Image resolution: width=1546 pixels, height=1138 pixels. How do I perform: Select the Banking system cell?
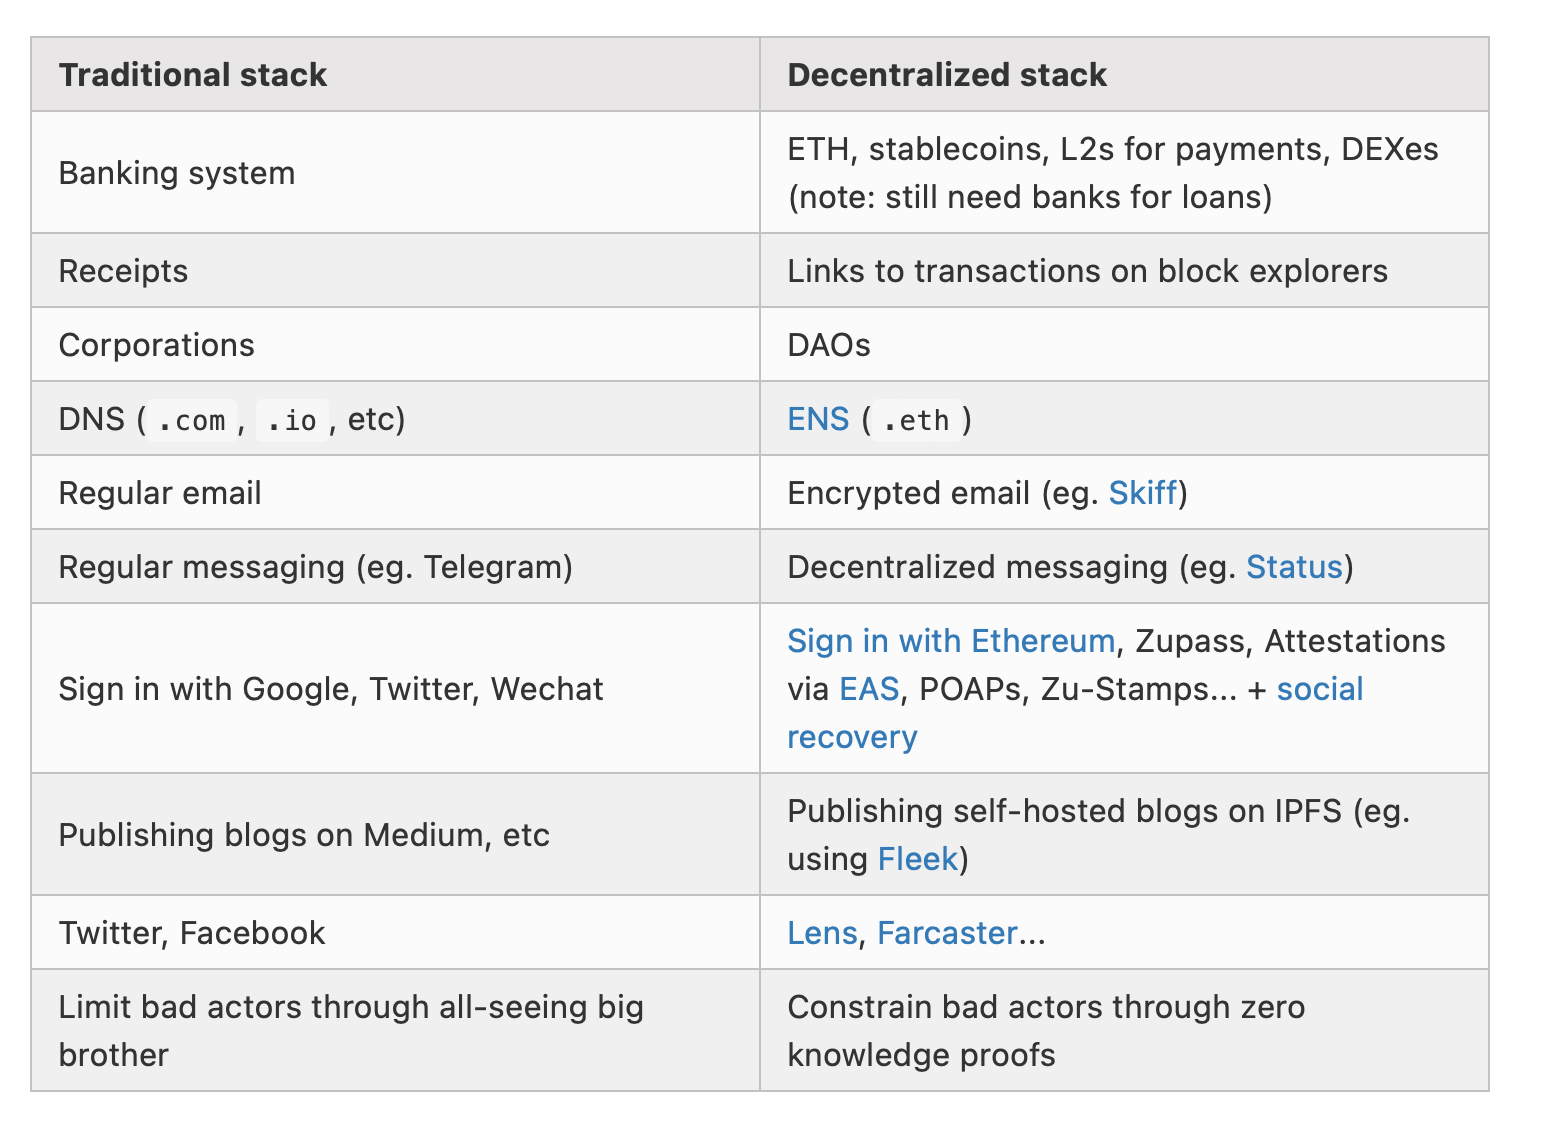(177, 173)
